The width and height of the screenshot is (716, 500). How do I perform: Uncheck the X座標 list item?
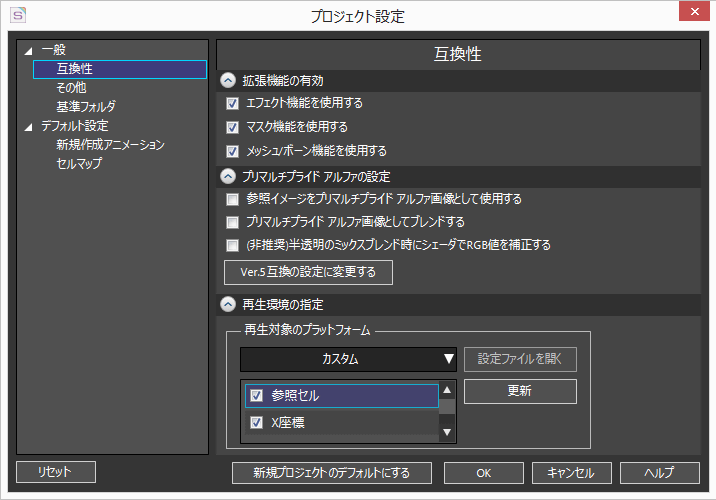pos(257,423)
